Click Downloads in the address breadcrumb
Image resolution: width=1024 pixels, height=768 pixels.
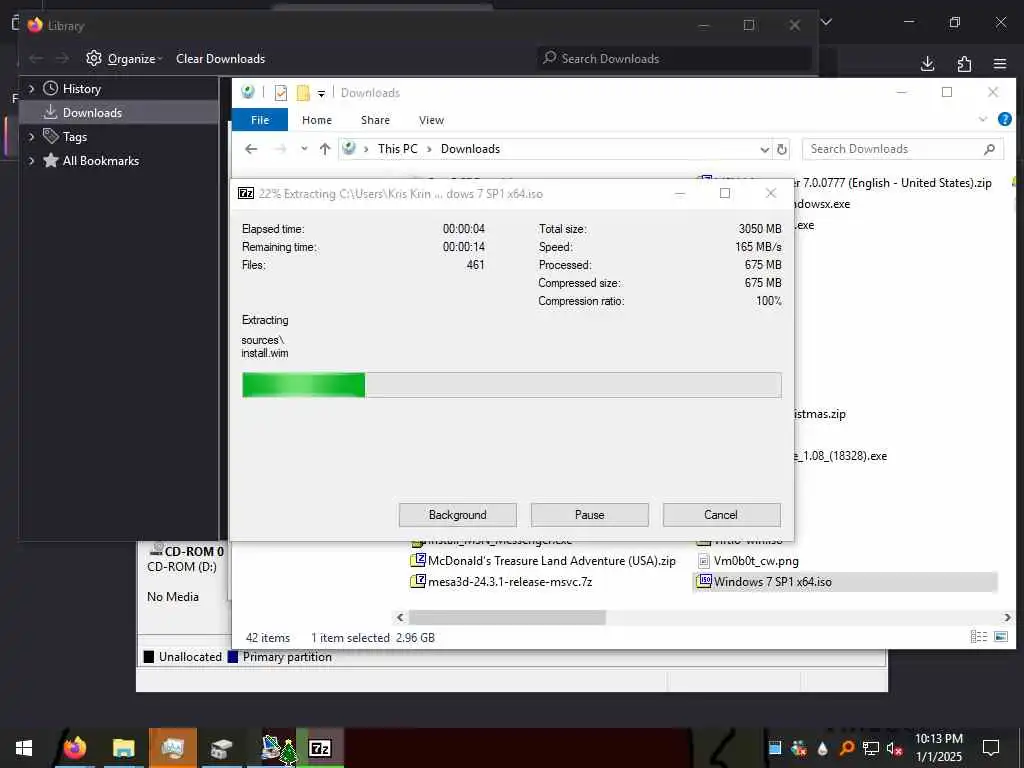pos(470,149)
